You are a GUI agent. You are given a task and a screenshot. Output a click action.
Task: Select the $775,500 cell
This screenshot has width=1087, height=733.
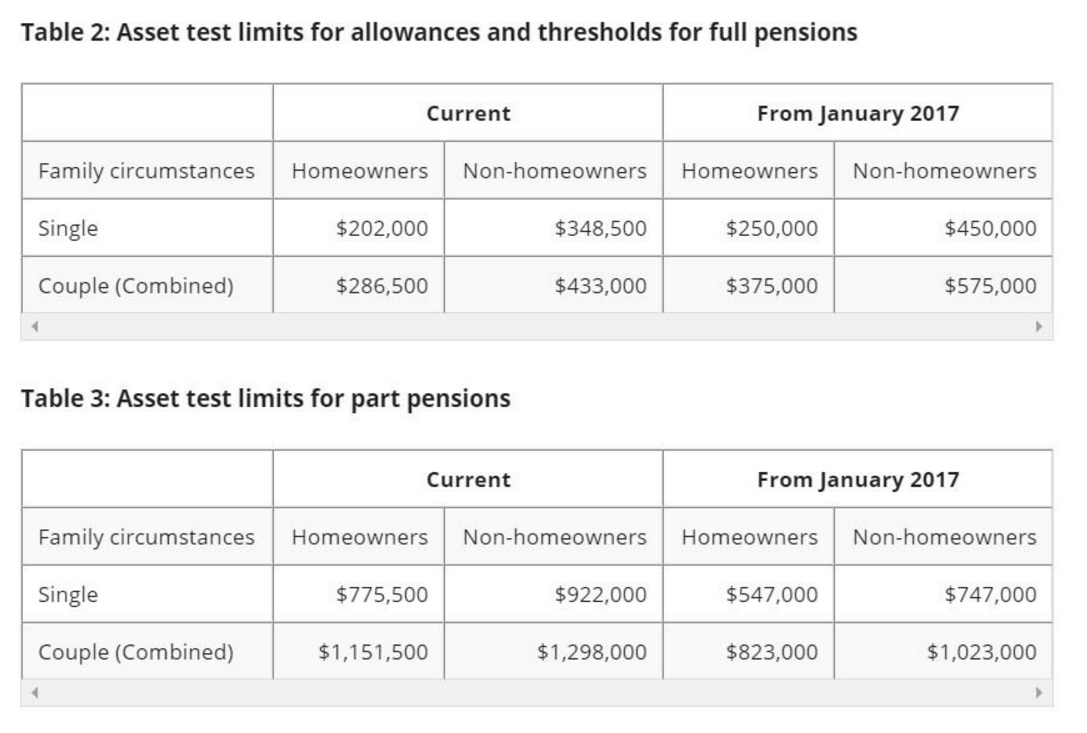click(x=382, y=595)
